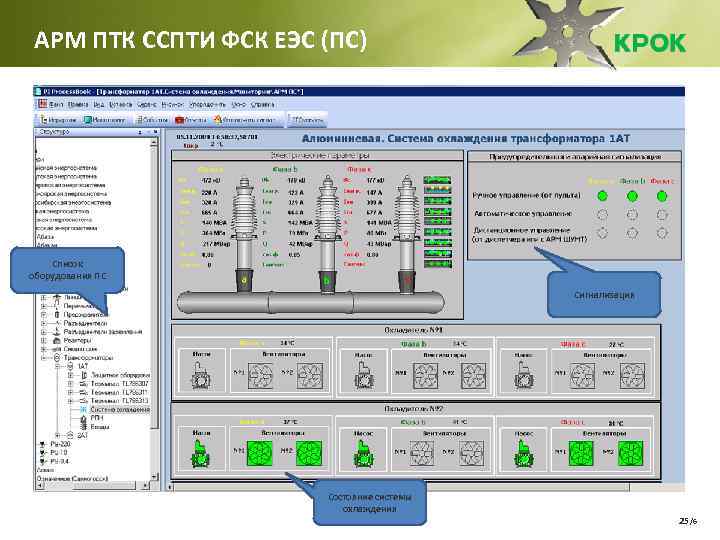
Task: Open the Справка menu
Action: click(263, 105)
